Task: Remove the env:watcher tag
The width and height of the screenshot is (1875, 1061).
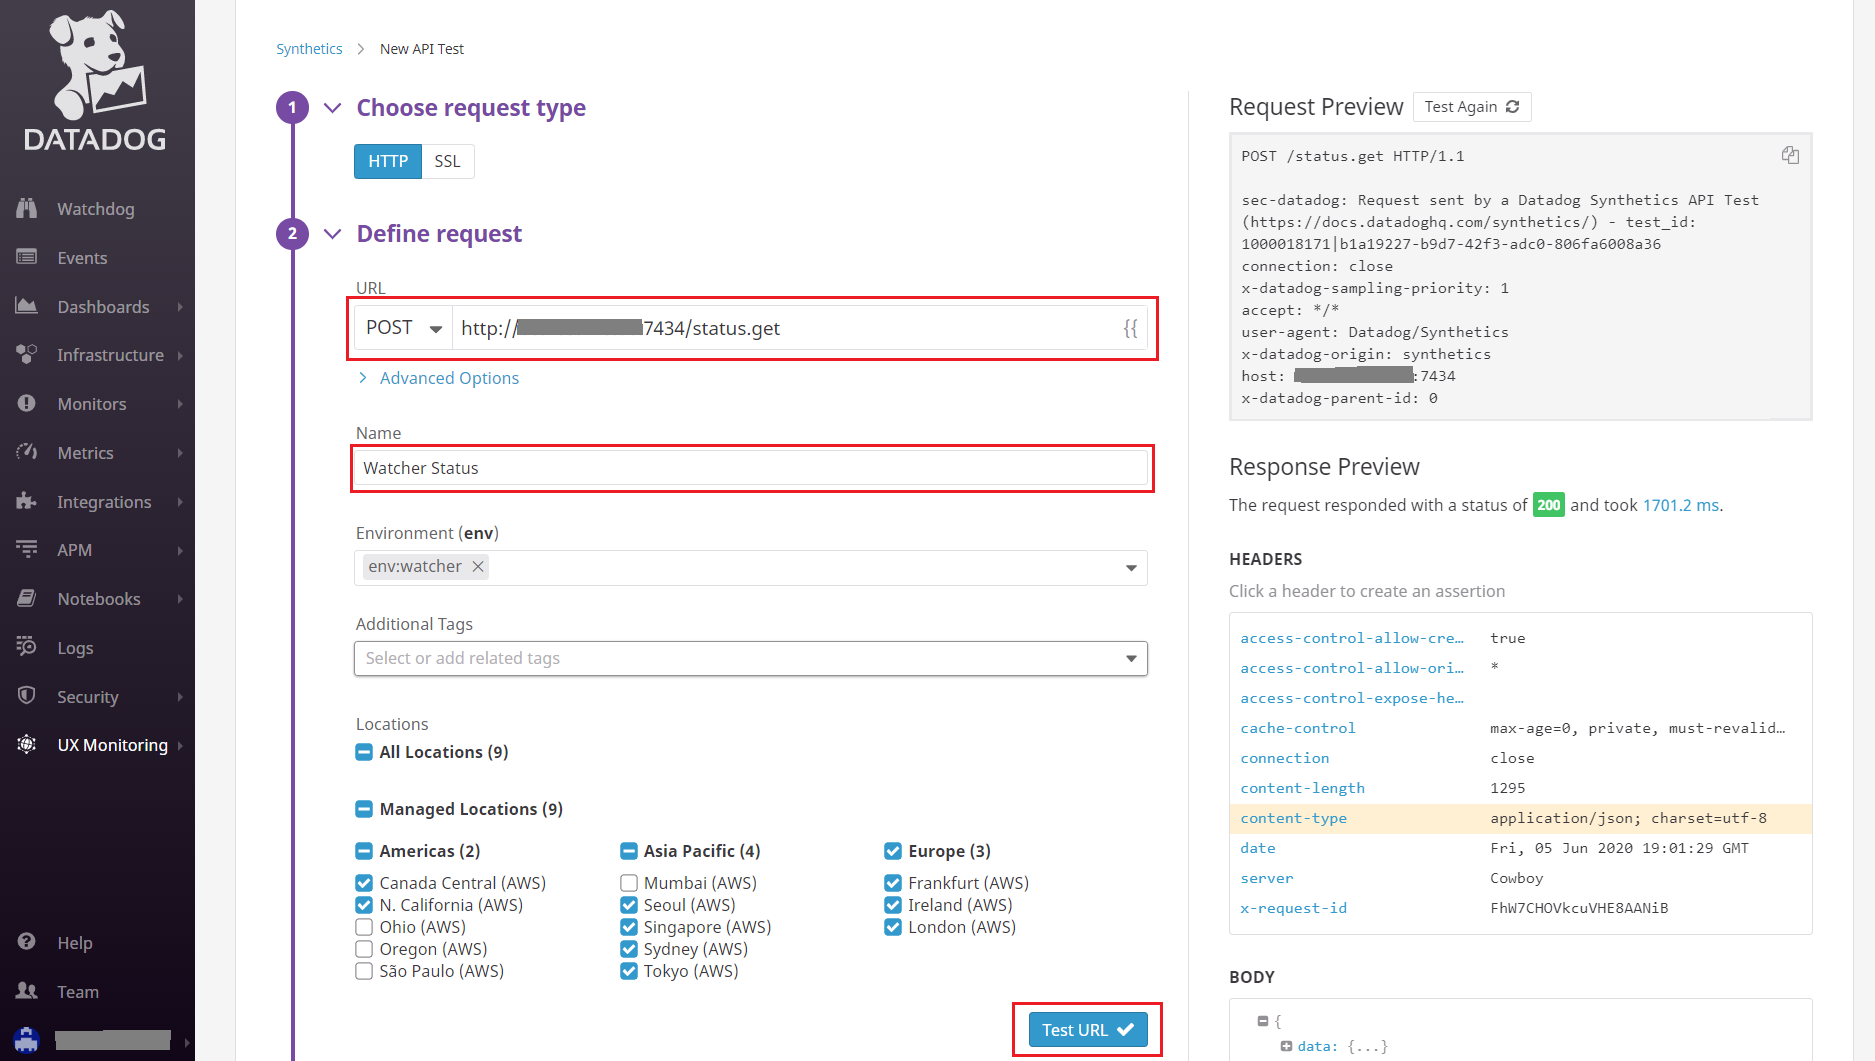Action: click(478, 566)
